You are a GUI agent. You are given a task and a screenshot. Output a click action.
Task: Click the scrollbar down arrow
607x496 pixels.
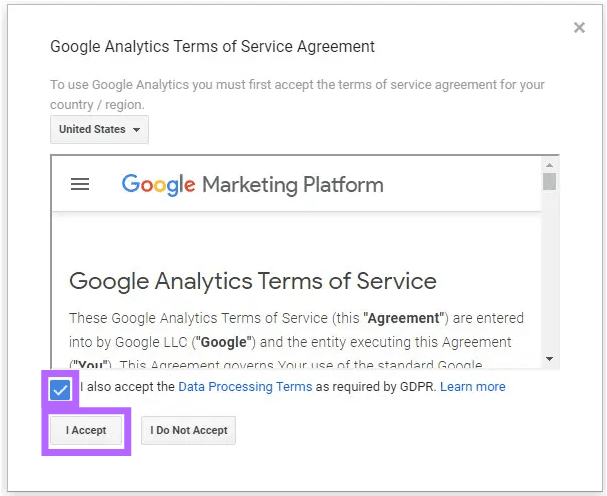tap(549, 359)
